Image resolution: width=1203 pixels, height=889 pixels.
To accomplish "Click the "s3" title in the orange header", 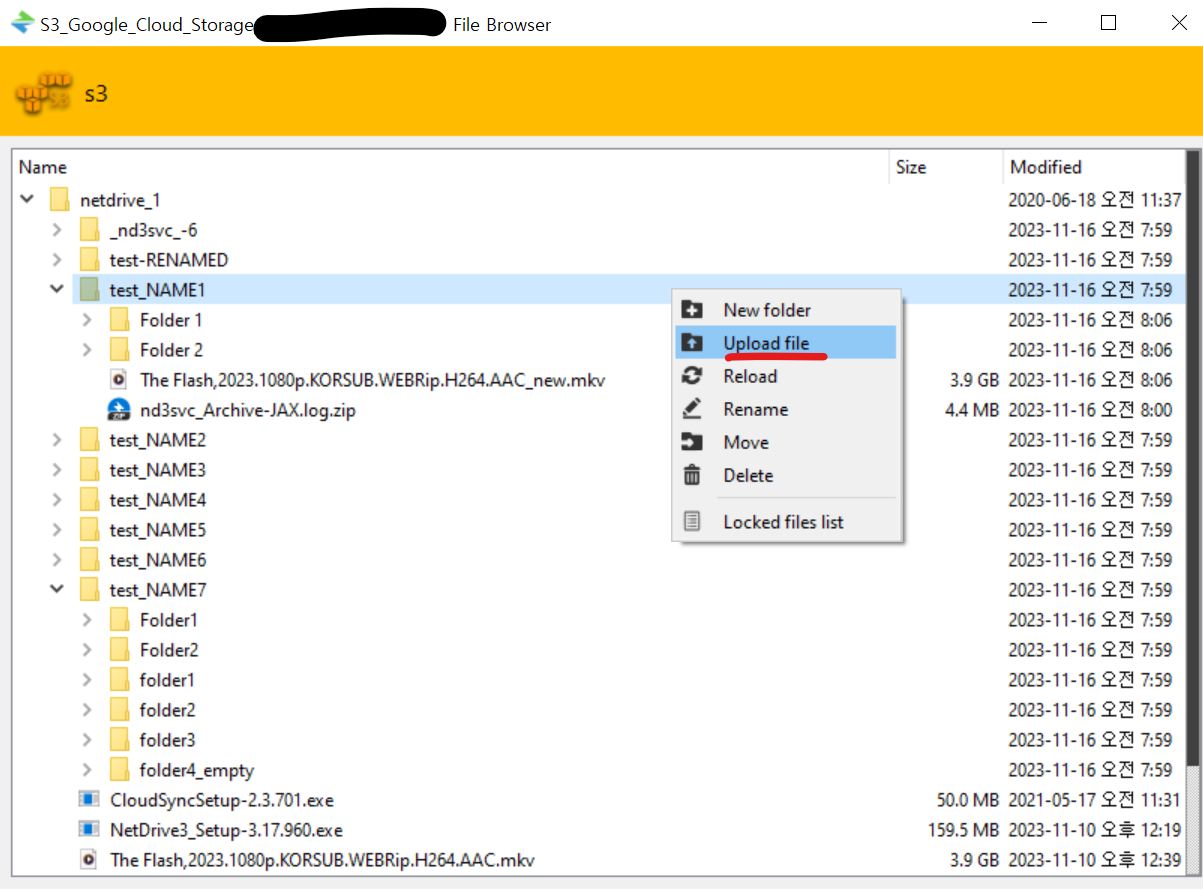I will click(96, 94).
